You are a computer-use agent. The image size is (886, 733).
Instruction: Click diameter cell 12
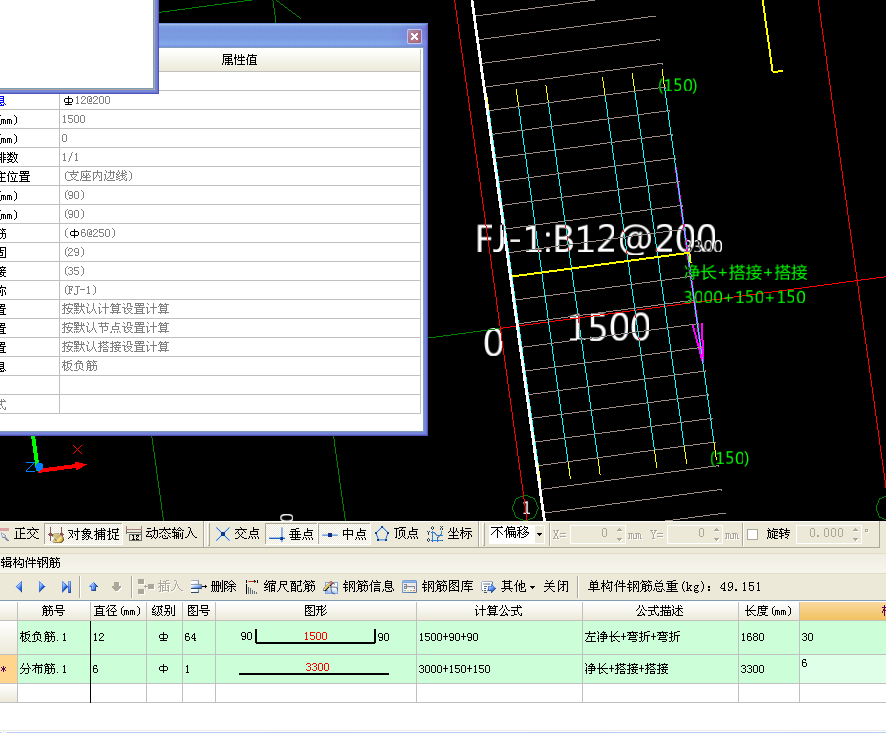(x=118, y=637)
